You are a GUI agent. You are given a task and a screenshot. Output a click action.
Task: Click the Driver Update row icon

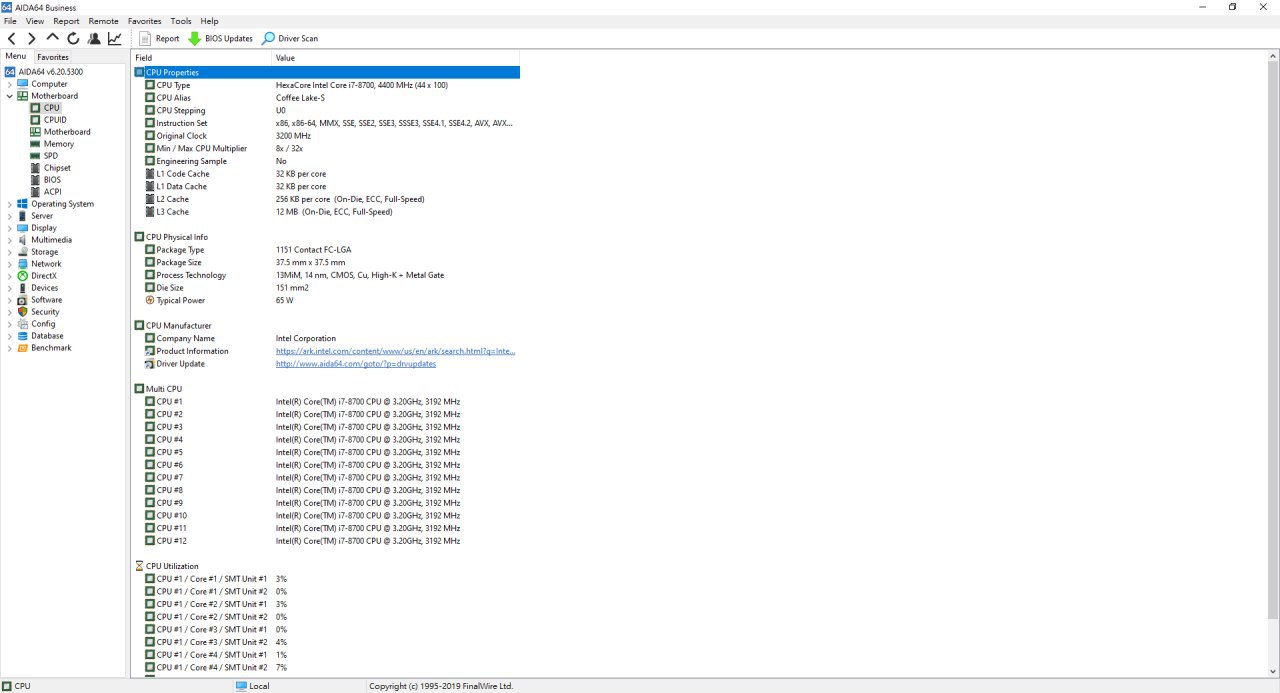tap(150, 364)
